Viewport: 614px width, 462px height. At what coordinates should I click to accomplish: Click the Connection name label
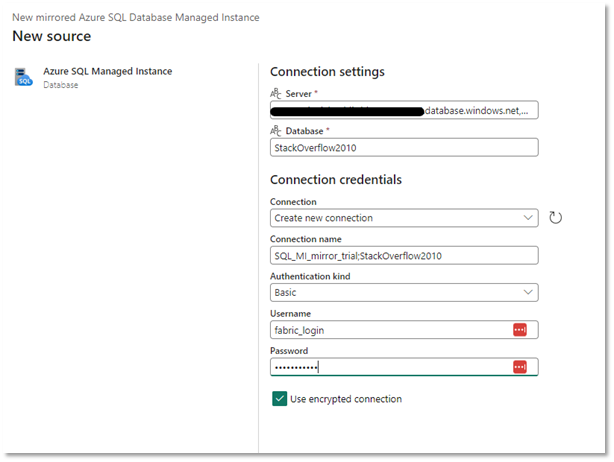coord(306,239)
